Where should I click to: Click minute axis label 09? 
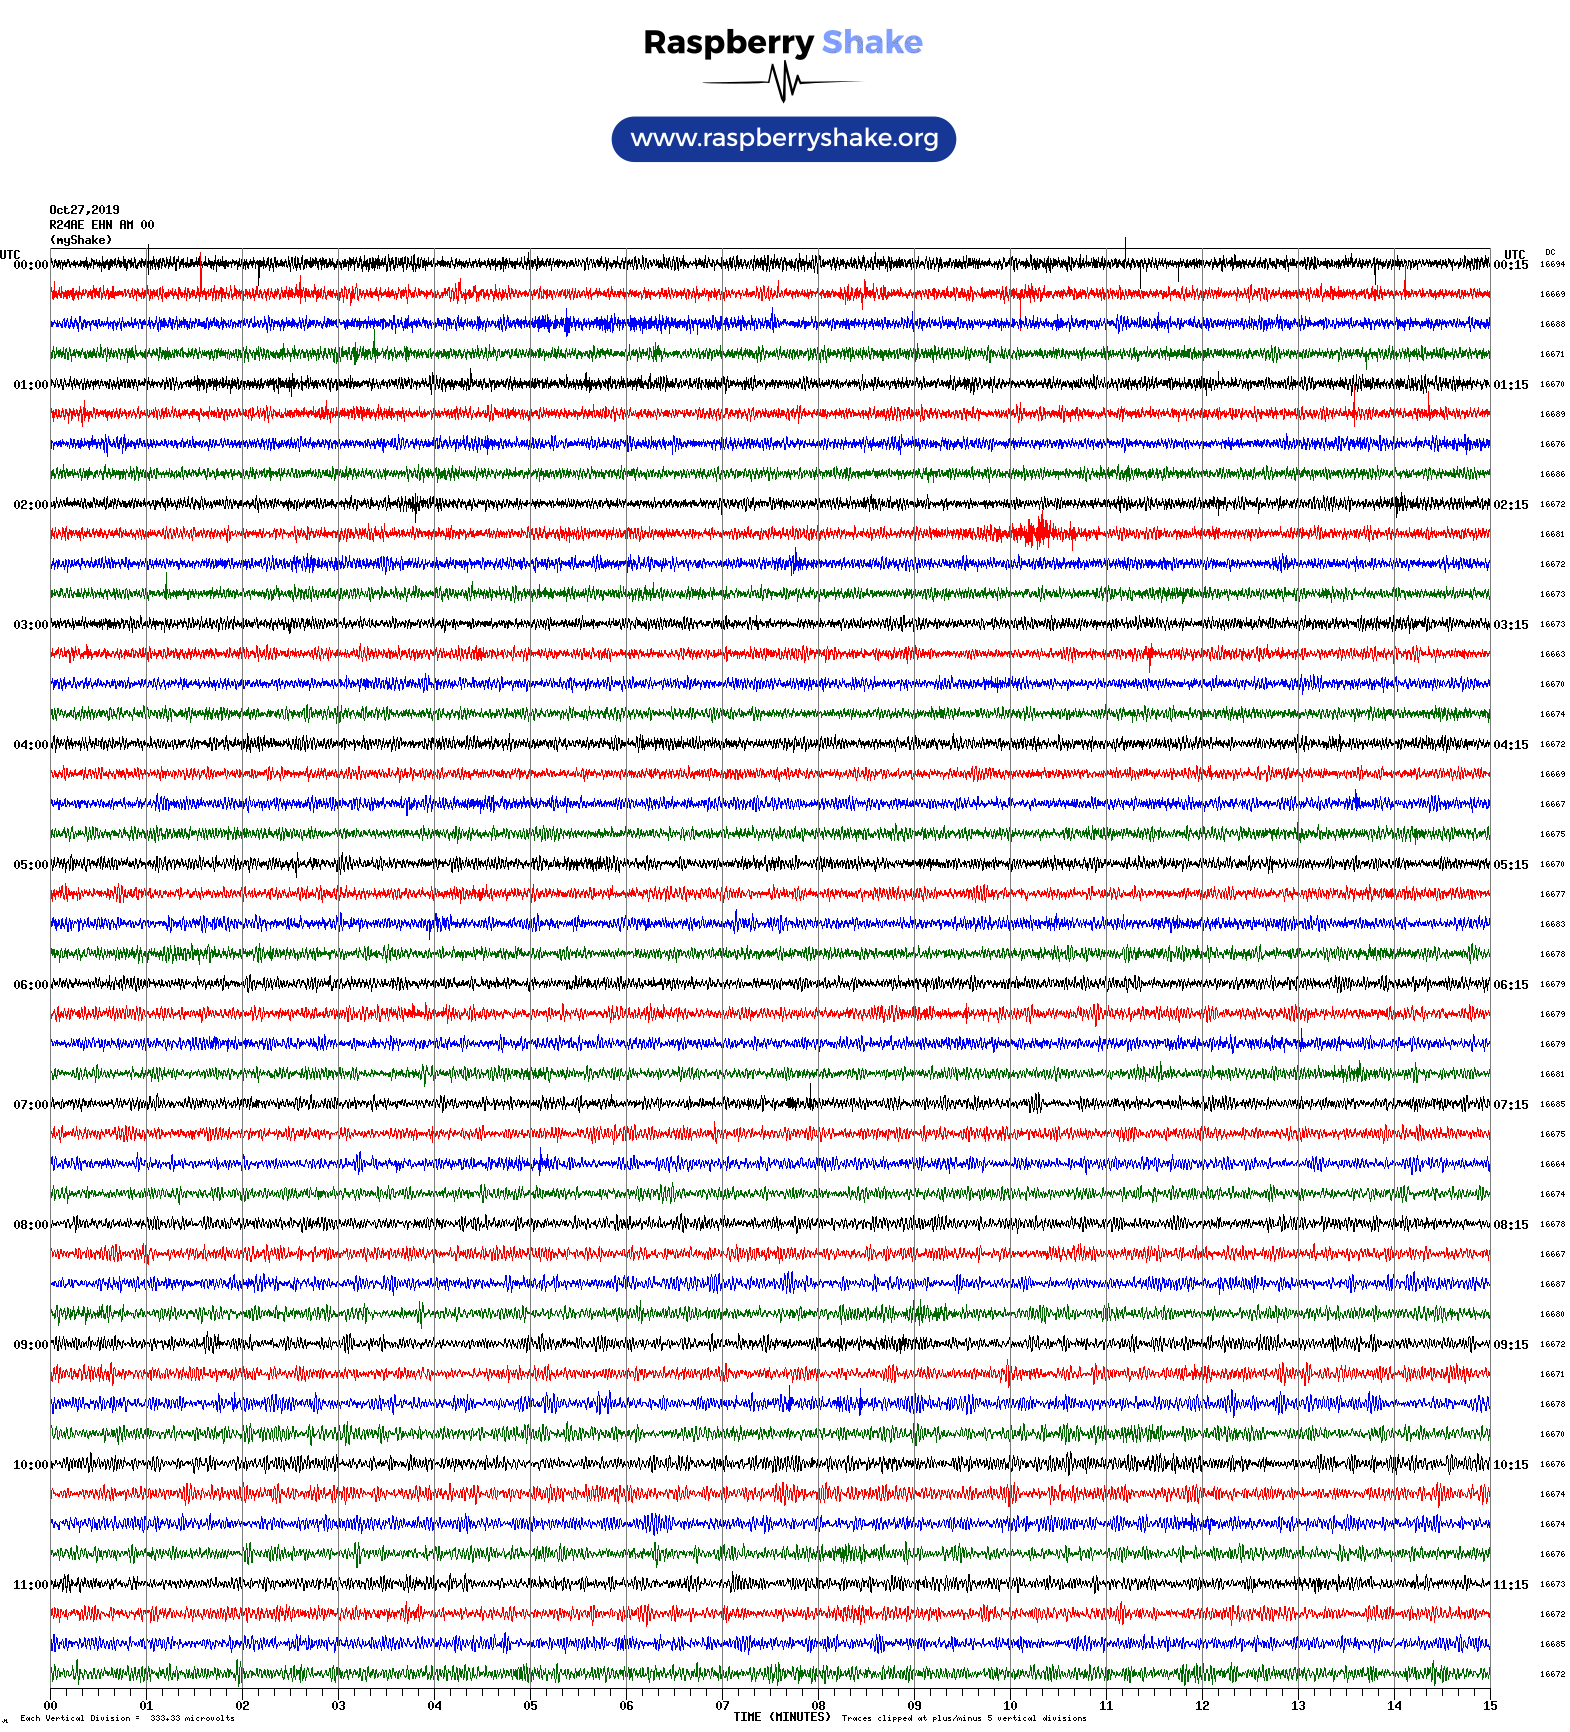click(x=914, y=1706)
